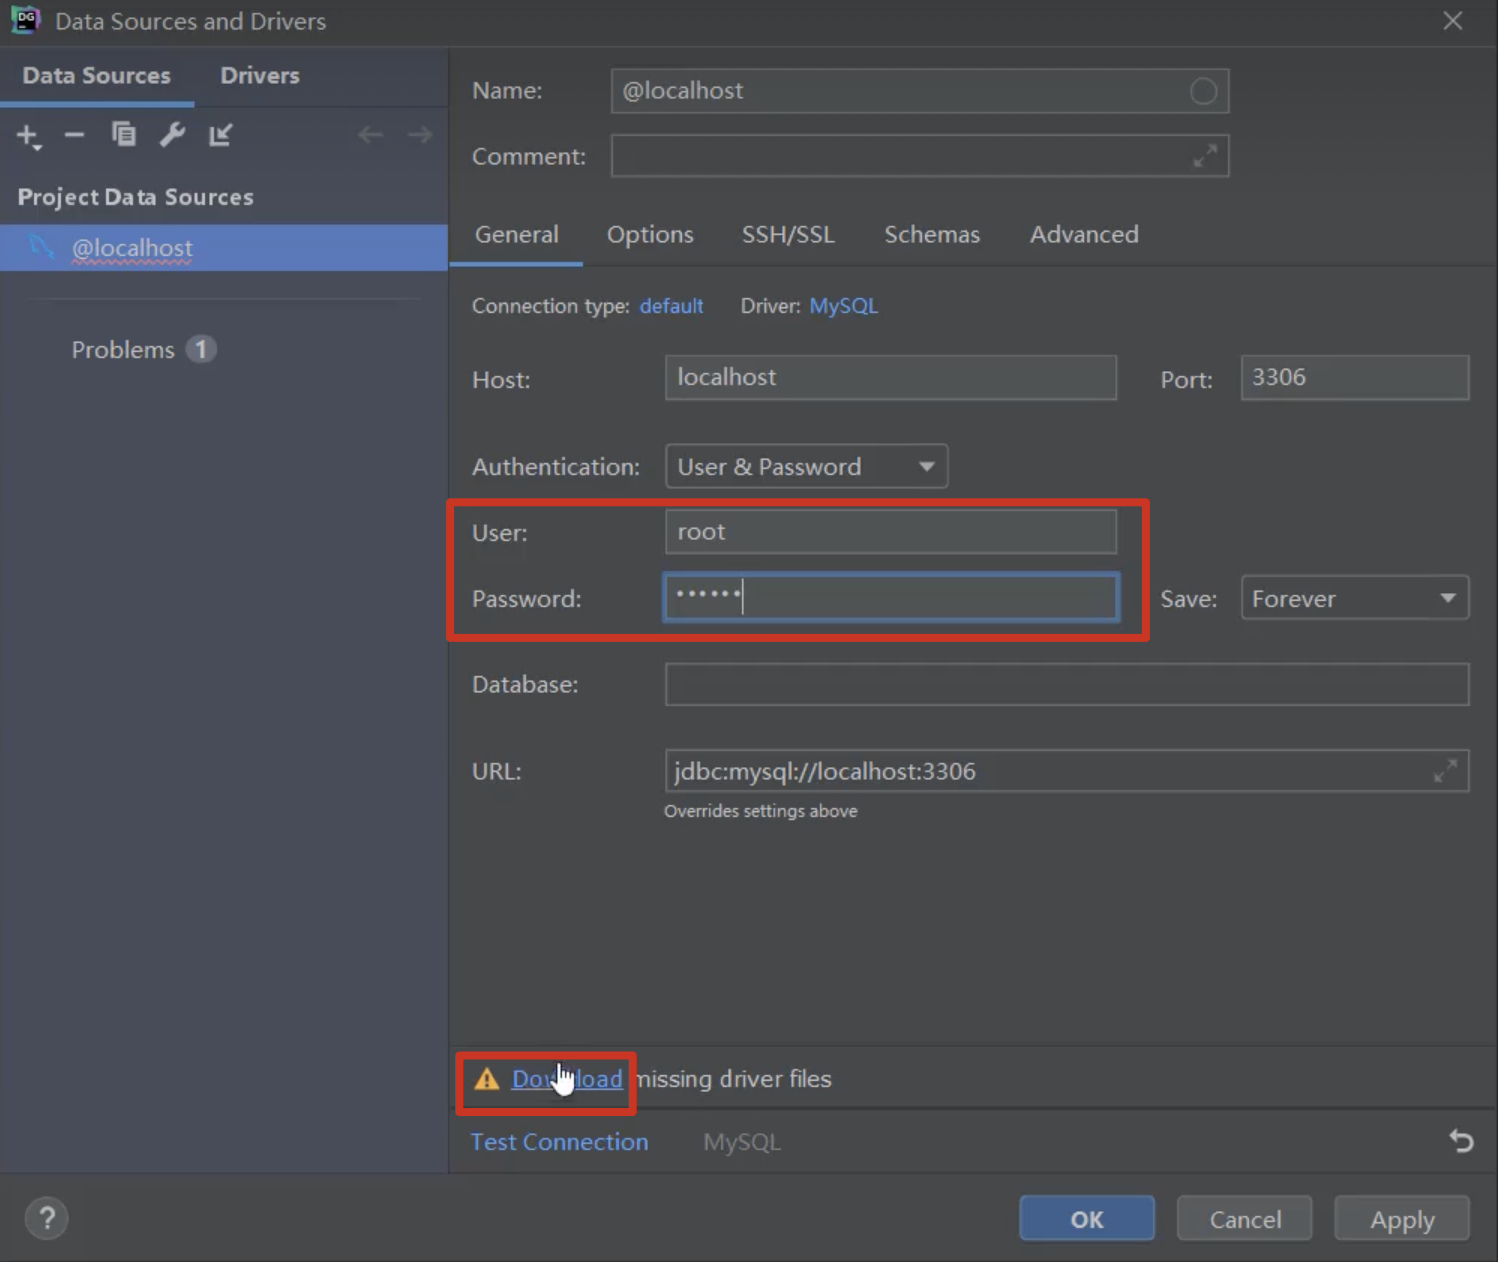Image resolution: width=1498 pixels, height=1262 pixels.
Task: Go back with the left arrow icon
Action: (370, 134)
